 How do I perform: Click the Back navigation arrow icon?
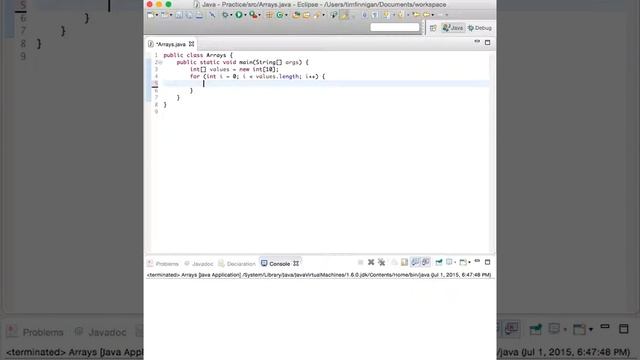[x=427, y=15]
